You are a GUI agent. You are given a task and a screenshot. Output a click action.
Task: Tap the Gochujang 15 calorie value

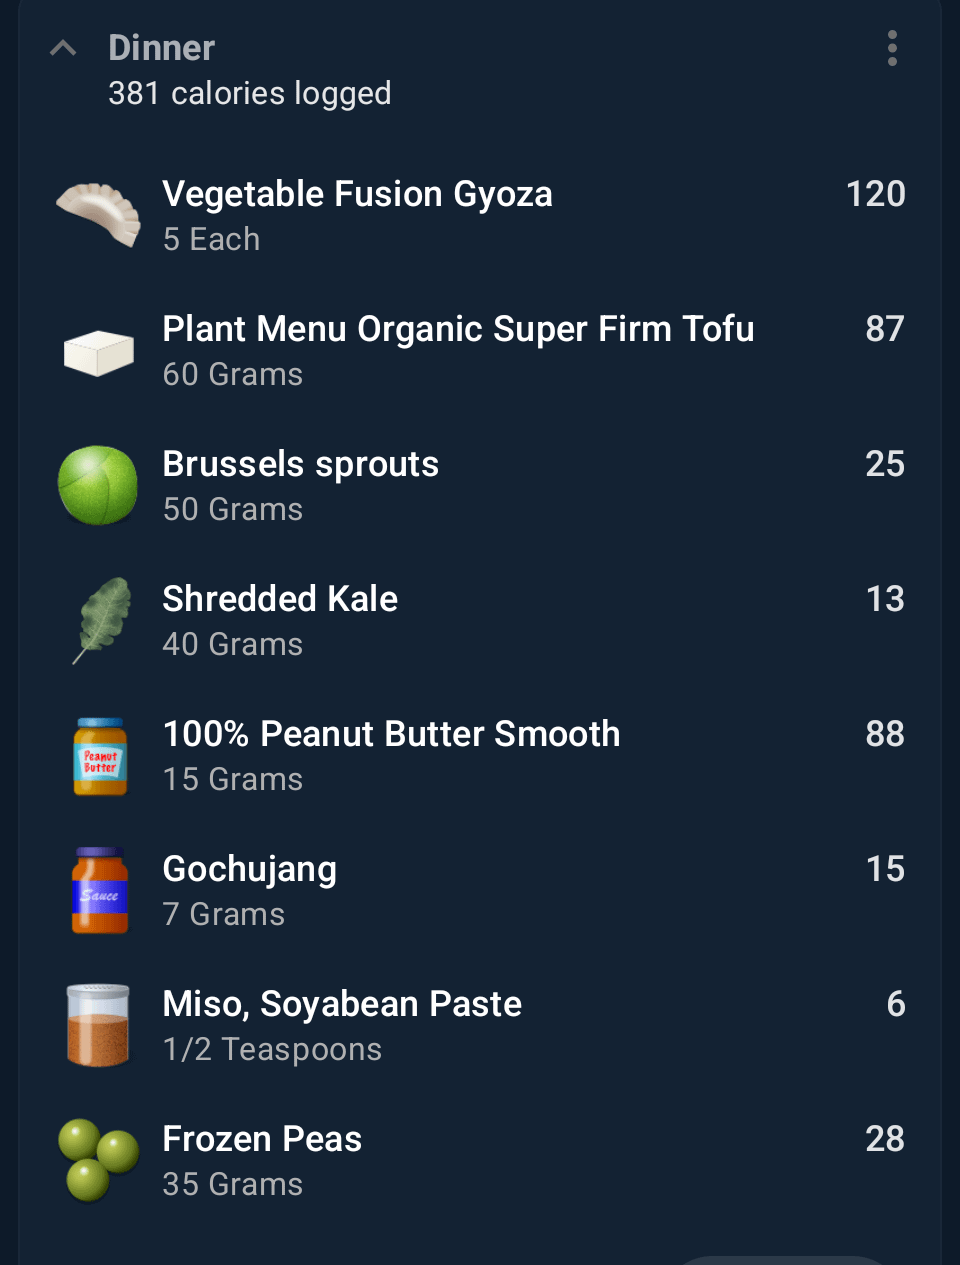click(885, 869)
